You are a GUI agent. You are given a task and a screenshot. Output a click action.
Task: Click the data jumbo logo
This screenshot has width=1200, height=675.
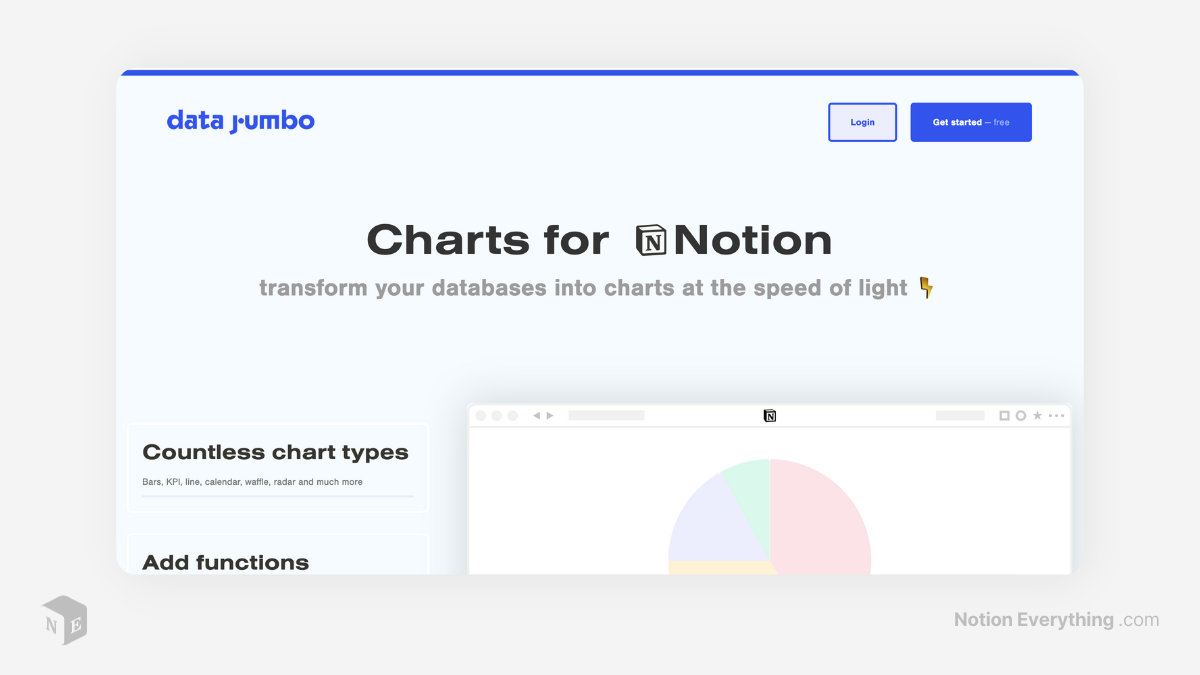(240, 120)
